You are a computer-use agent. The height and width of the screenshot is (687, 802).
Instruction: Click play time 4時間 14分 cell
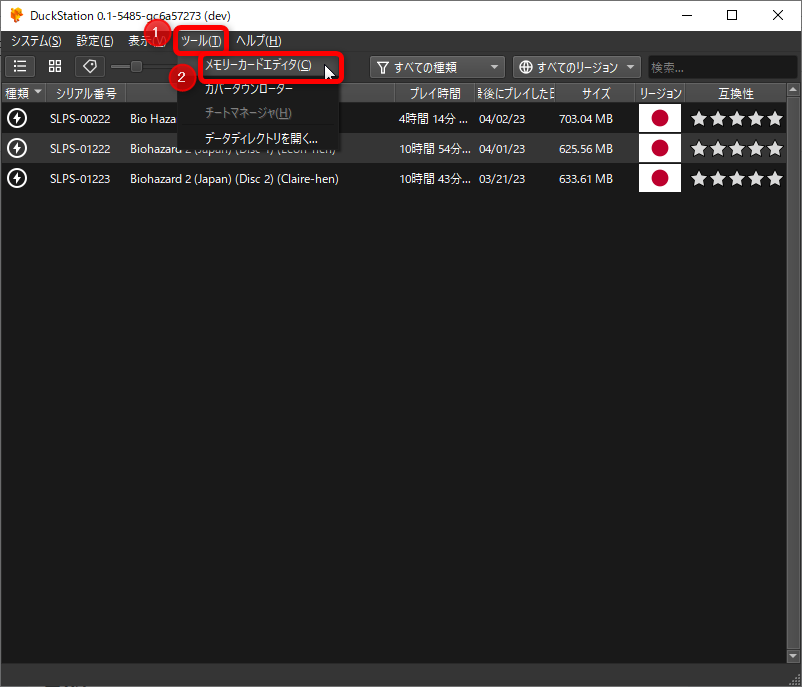[x=433, y=119]
